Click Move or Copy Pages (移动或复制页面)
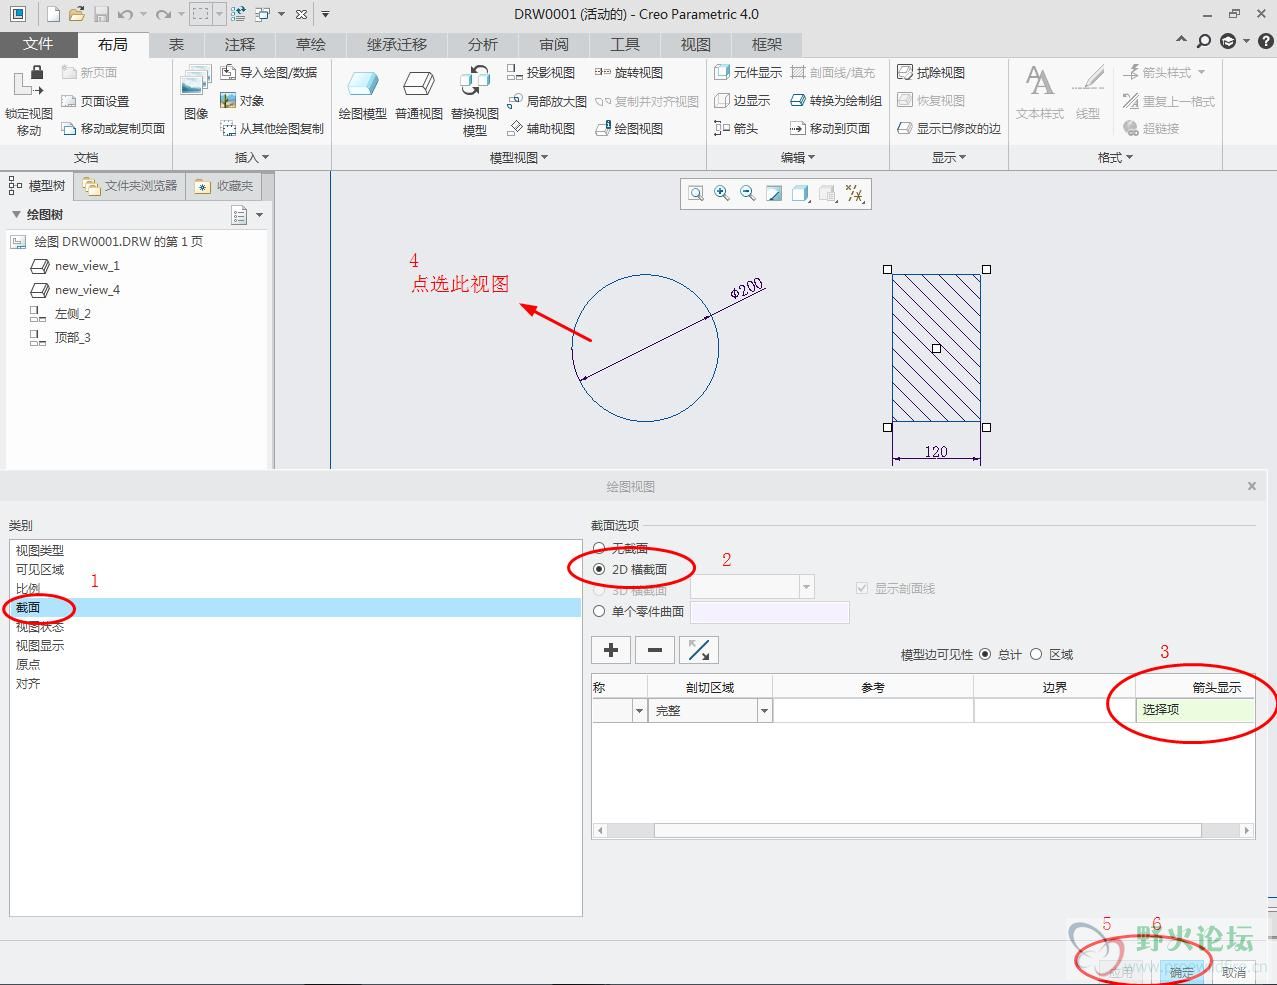 point(113,129)
